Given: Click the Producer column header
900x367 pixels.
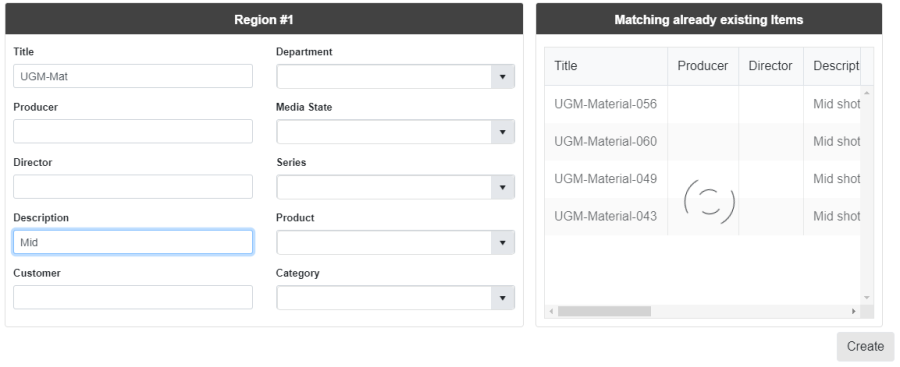Looking at the screenshot, I should (703, 66).
